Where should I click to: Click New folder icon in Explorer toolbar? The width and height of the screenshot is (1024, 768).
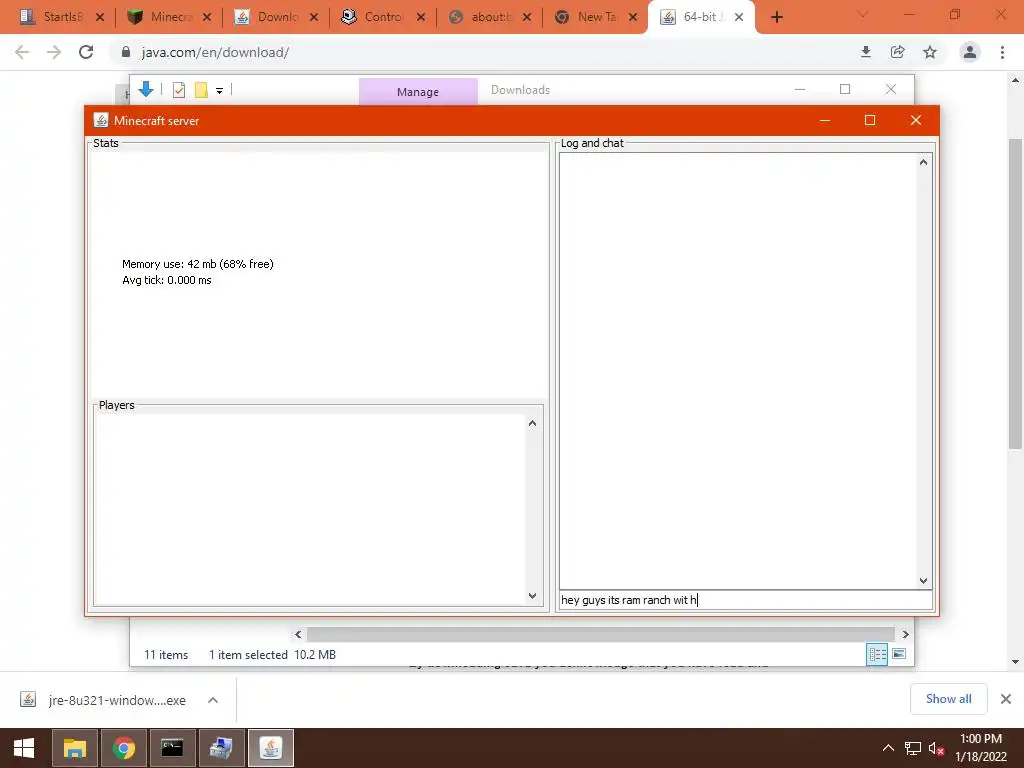(x=201, y=90)
